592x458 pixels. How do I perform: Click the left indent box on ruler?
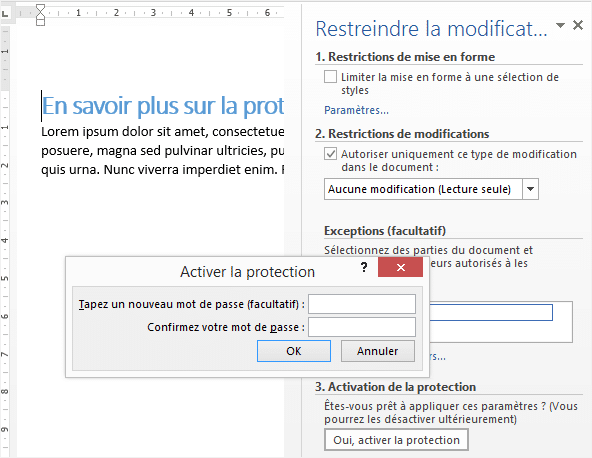(x=40, y=22)
